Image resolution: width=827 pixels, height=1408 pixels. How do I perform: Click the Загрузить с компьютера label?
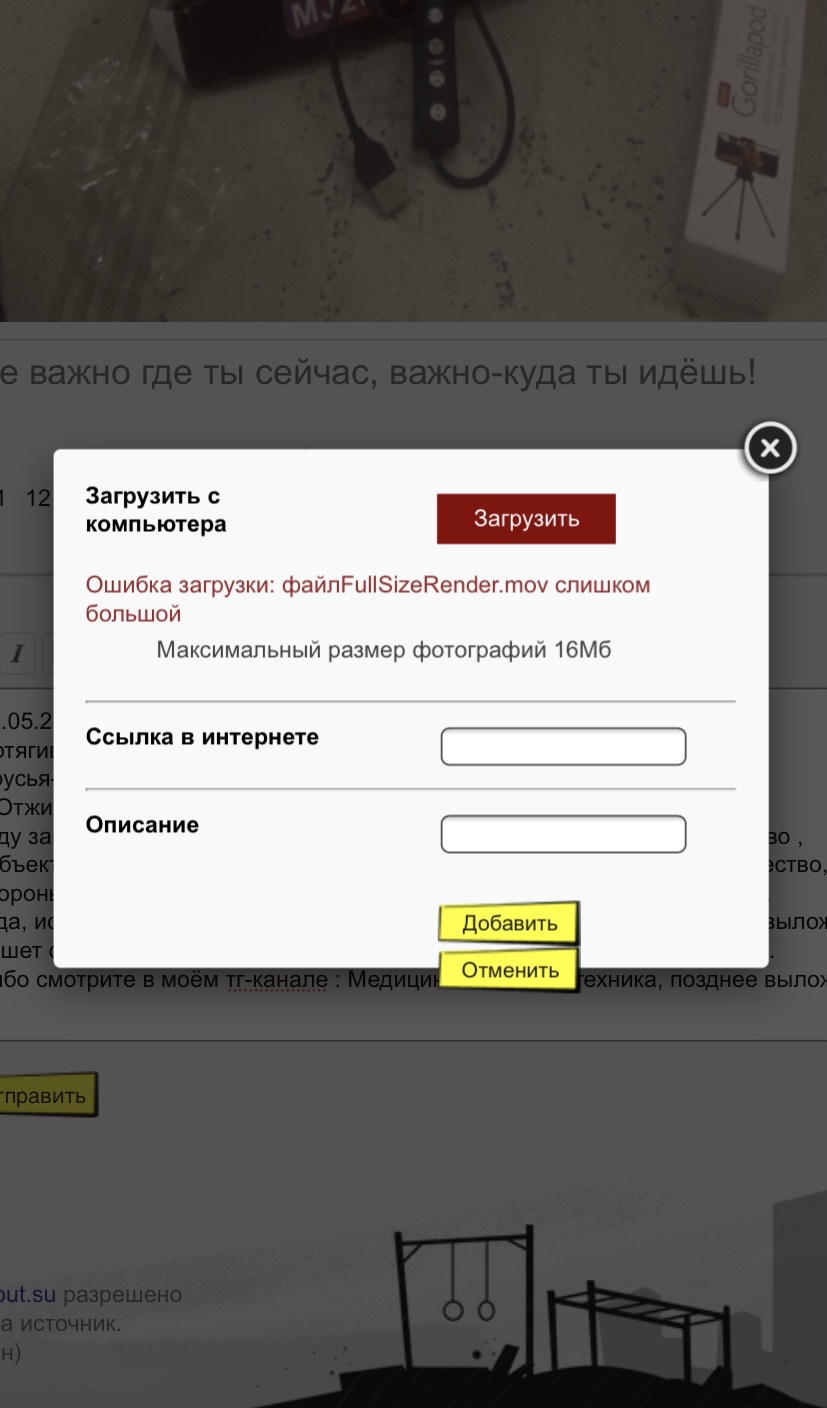click(155, 510)
